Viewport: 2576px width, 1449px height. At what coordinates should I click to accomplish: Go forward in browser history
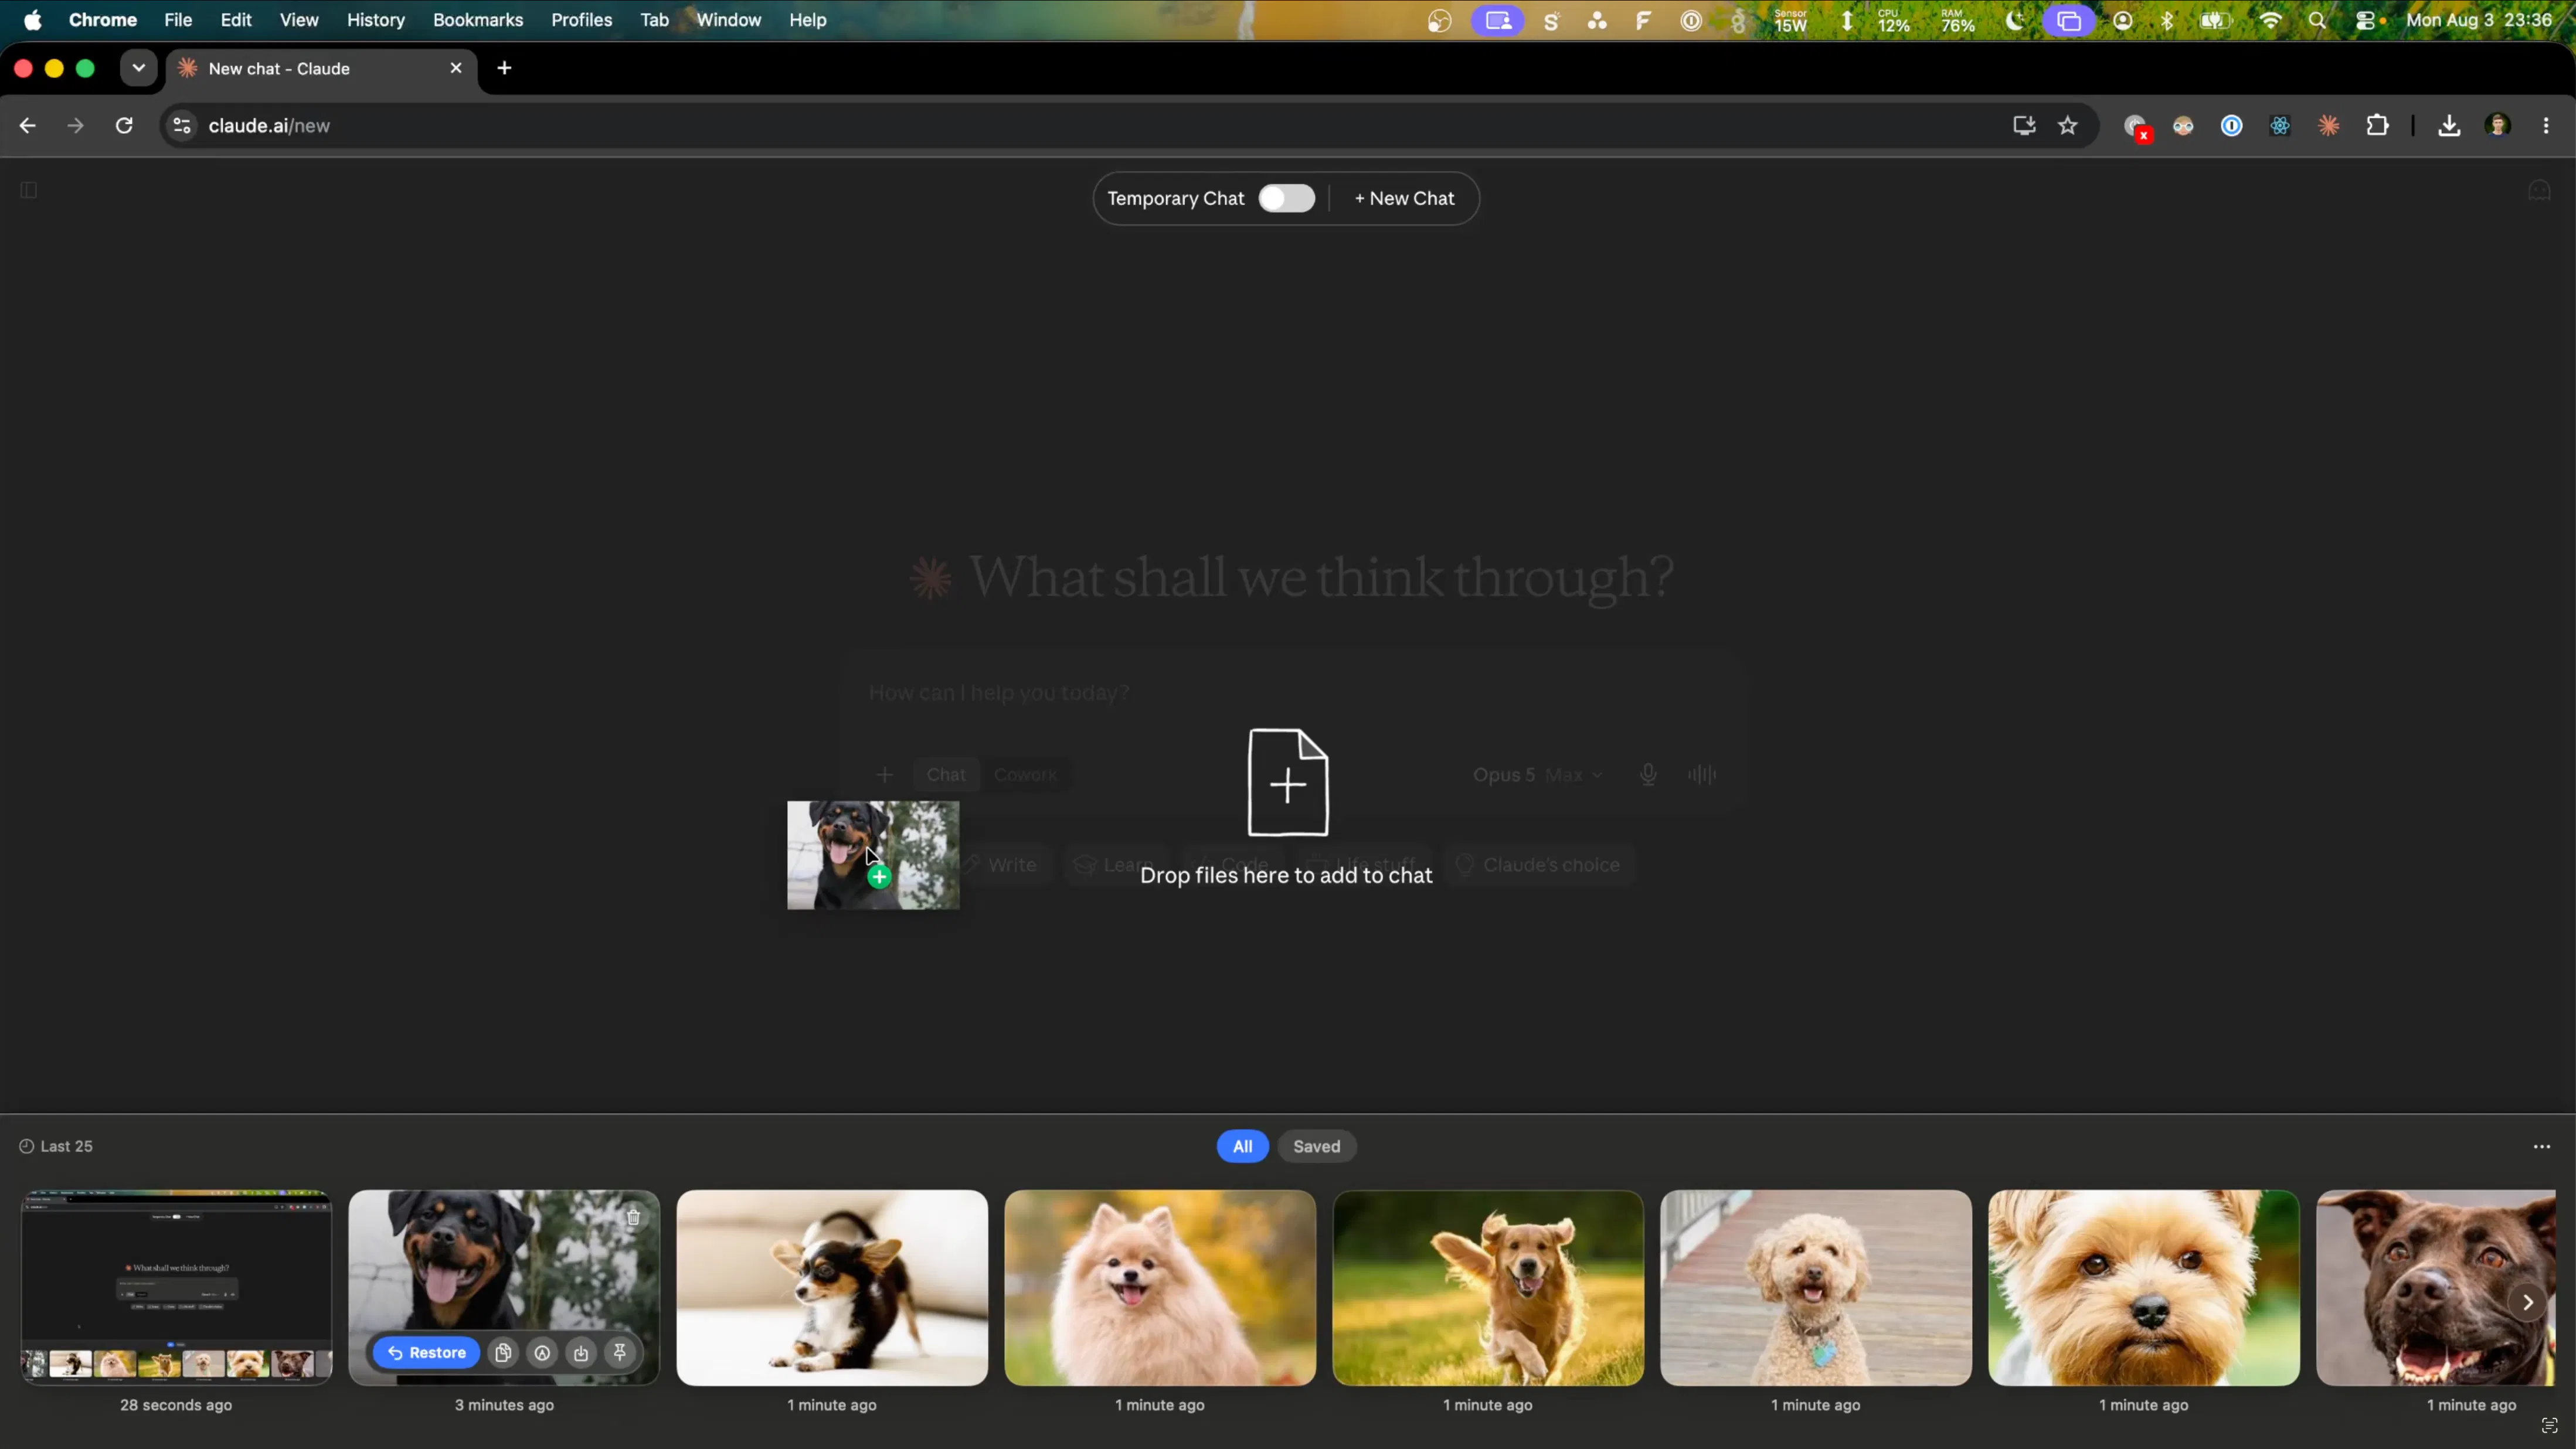[x=76, y=125]
